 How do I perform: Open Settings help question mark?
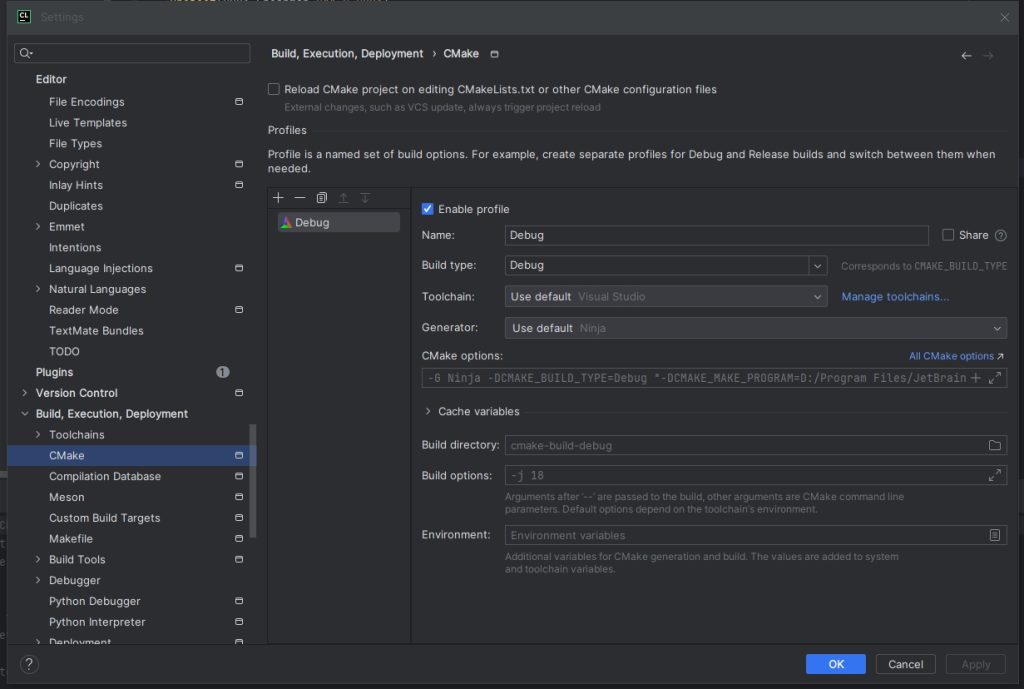pyautogui.click(x=29, y=664)
